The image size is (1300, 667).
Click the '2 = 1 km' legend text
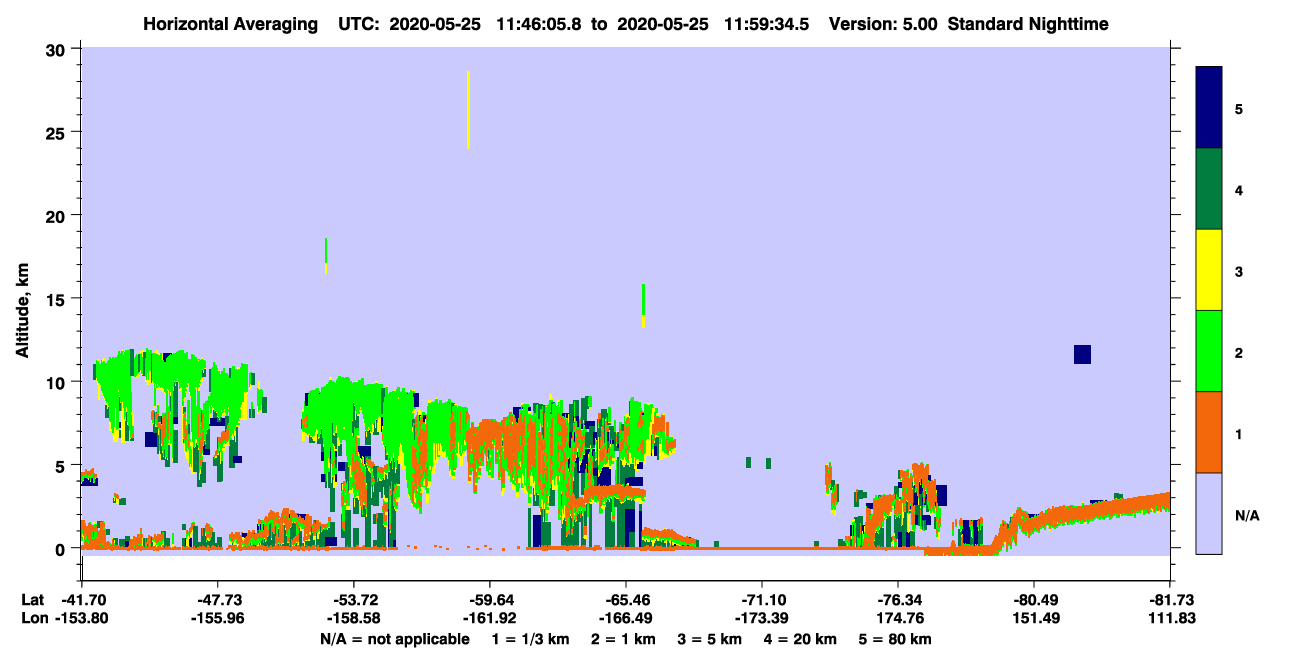pos(624,639)
